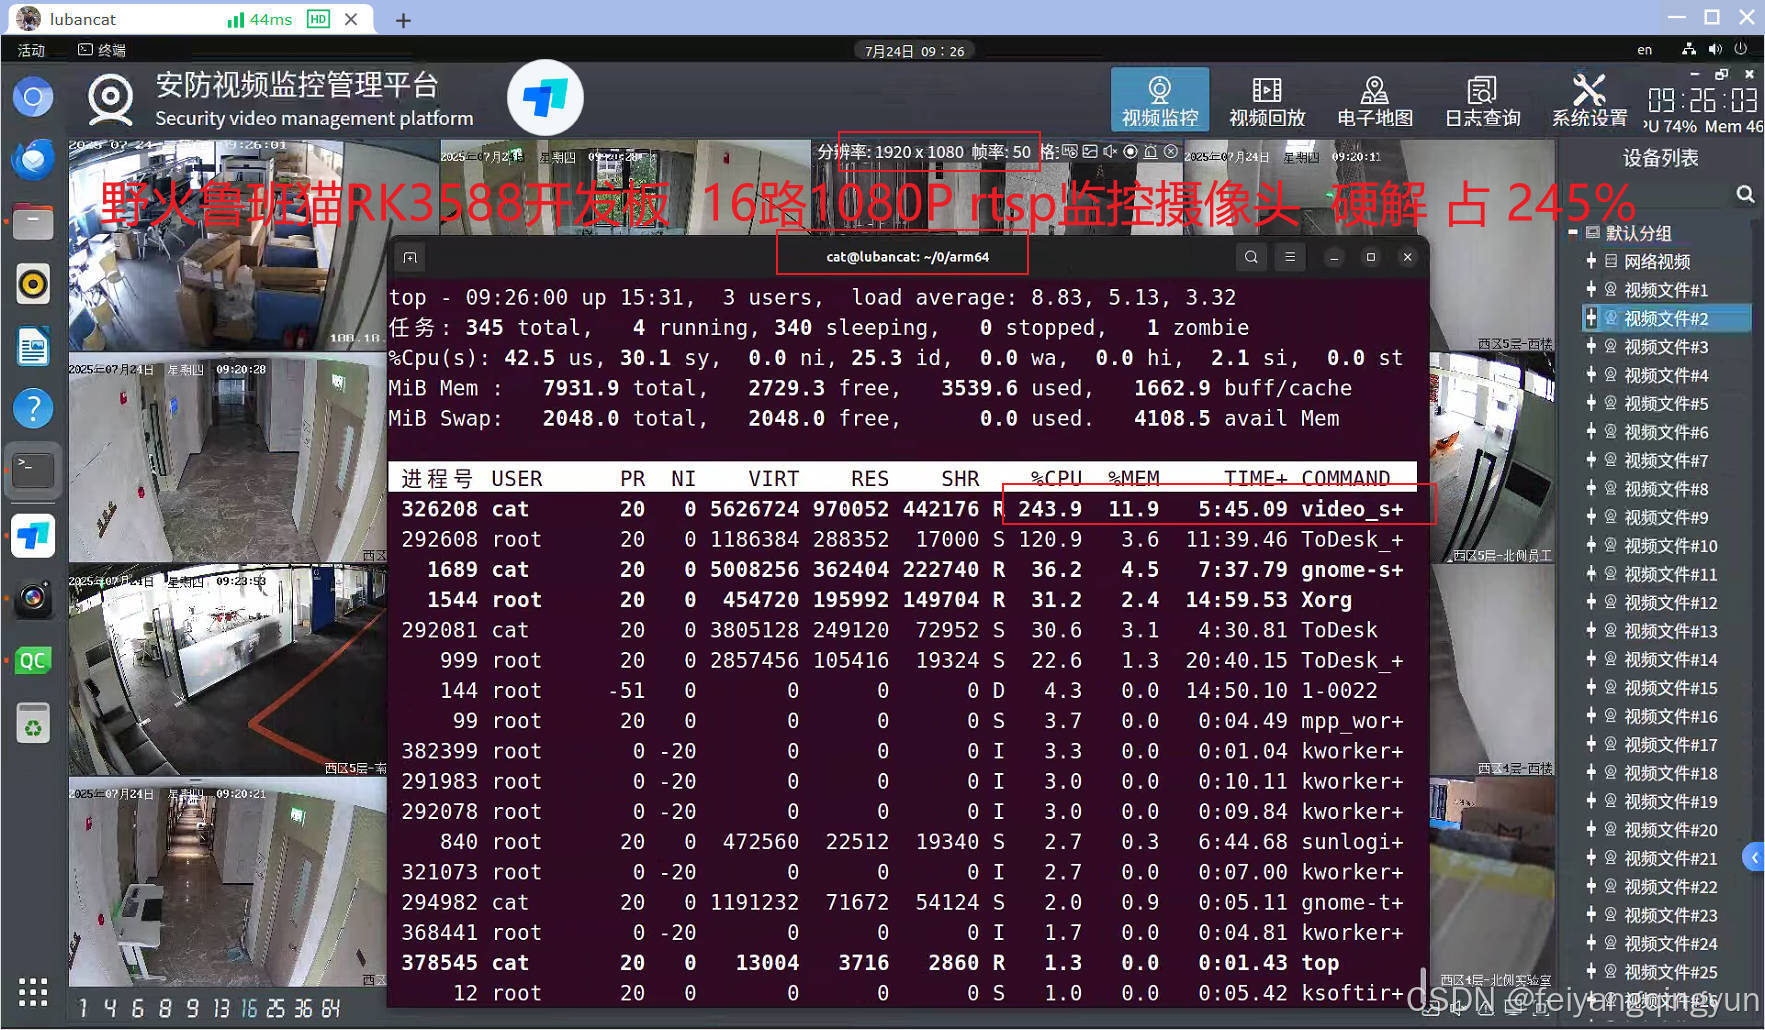Collapse the 默认分组 device group
The width and height of the screenshot is (1765, 1030).
point(1573,232)
